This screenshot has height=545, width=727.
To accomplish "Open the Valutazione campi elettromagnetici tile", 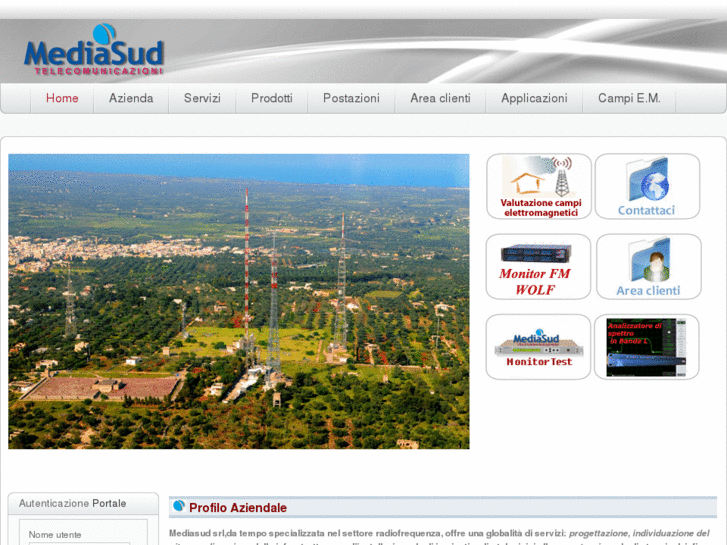I will pyautogui.click(x=539, y=186).
